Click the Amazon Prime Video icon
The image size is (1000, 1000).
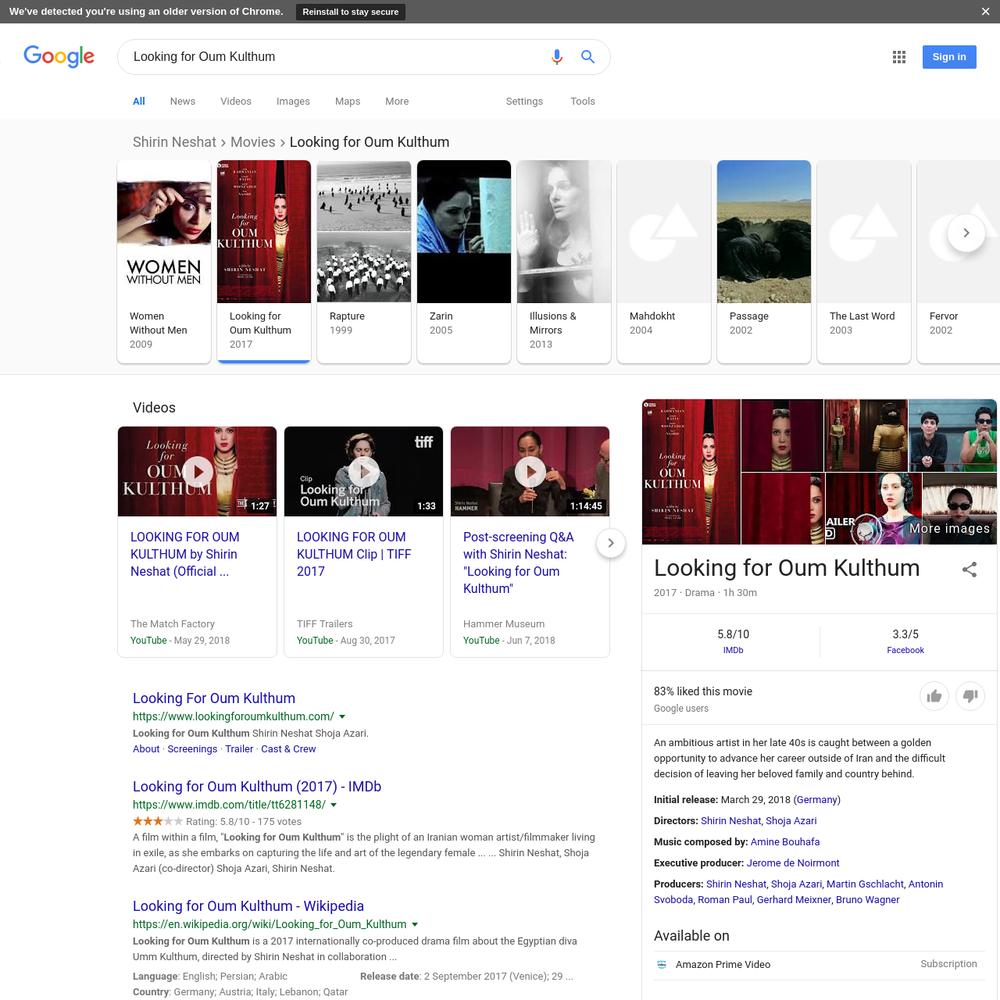pyautogui.click(x=661, y=964)
